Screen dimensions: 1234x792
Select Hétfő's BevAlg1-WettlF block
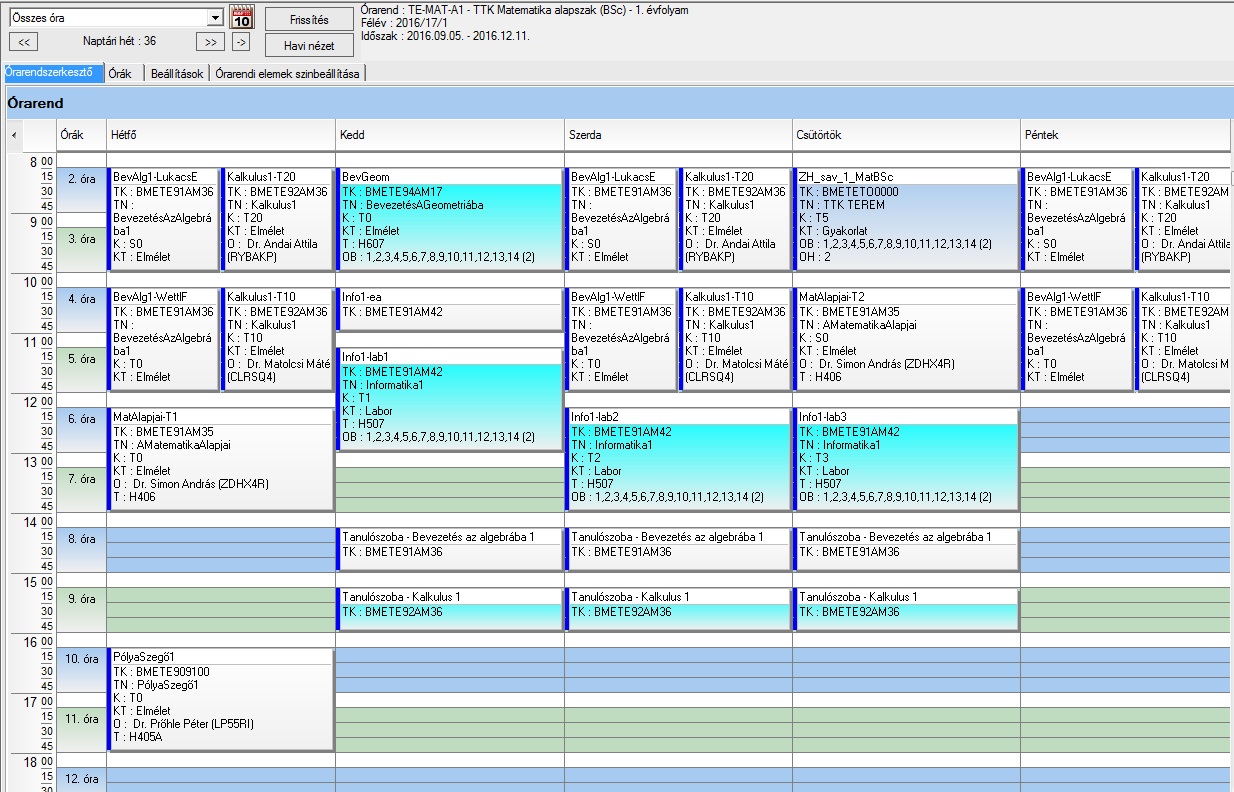pos(163,339)
